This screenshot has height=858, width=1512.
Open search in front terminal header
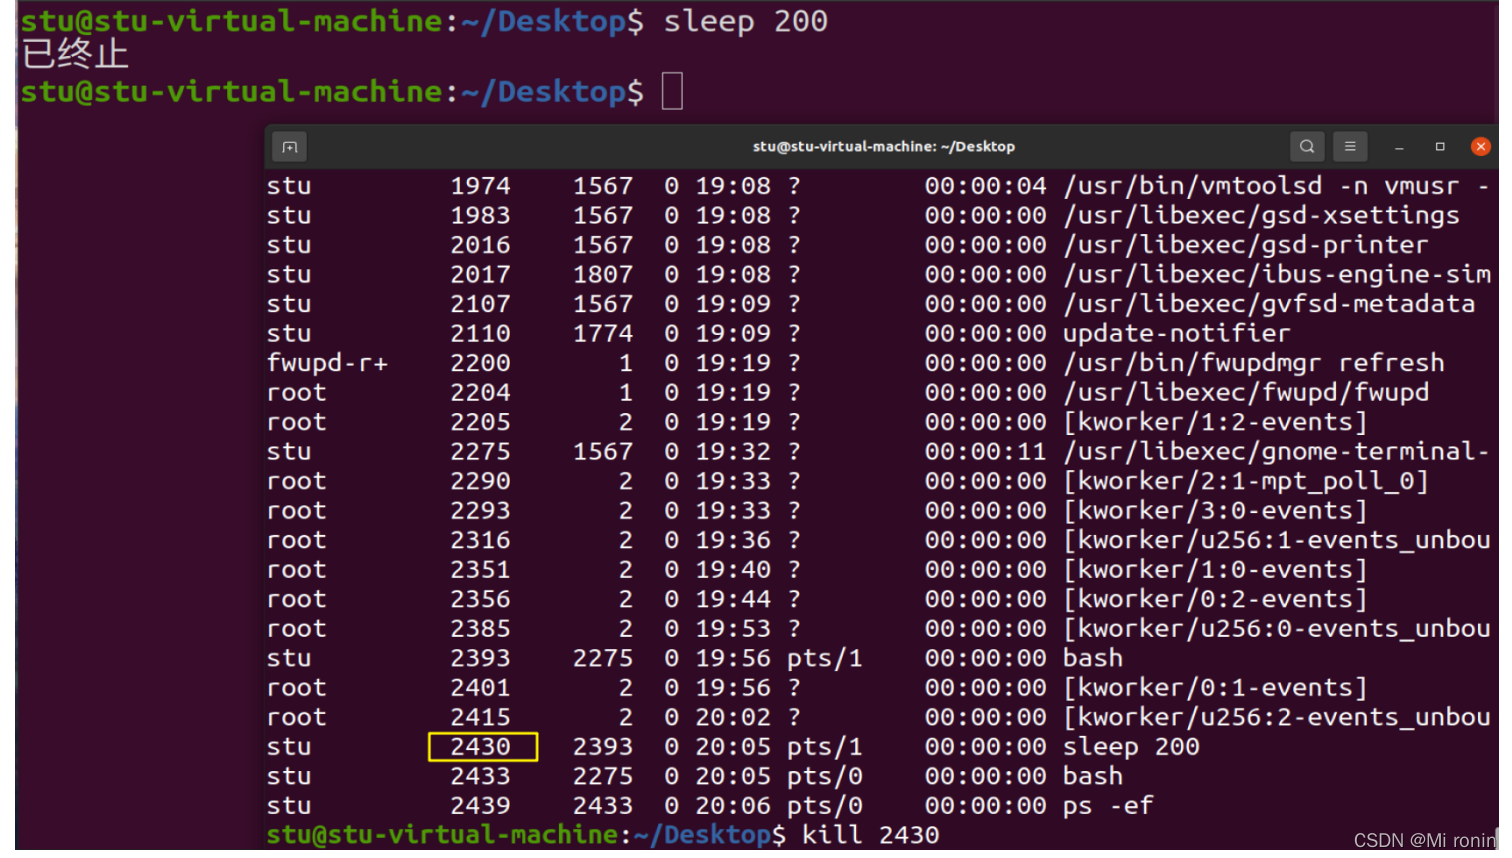(1307, 147)
